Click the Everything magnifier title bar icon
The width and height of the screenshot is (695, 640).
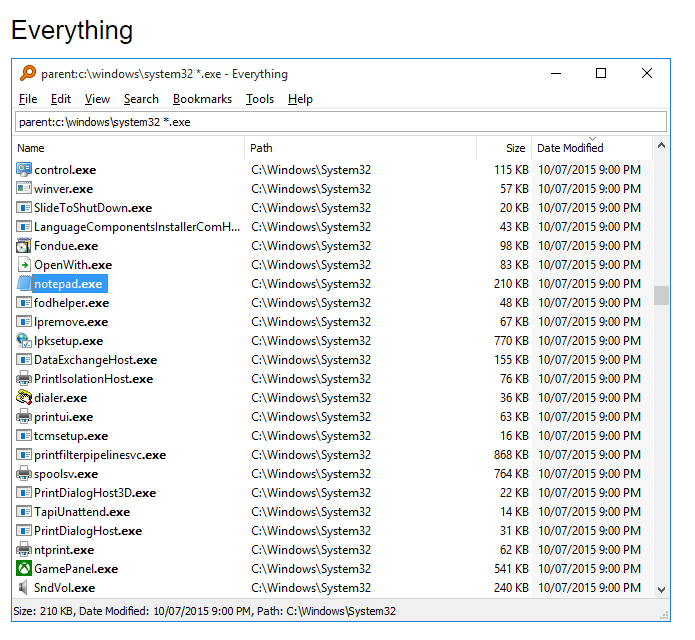[x=27, y=73]
